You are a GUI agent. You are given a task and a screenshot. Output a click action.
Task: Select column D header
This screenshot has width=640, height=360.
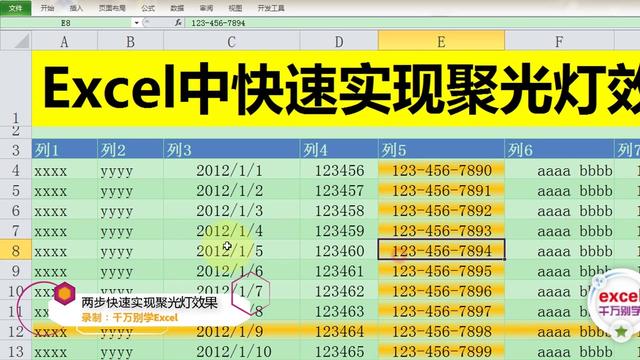click(x=339, y=41)
